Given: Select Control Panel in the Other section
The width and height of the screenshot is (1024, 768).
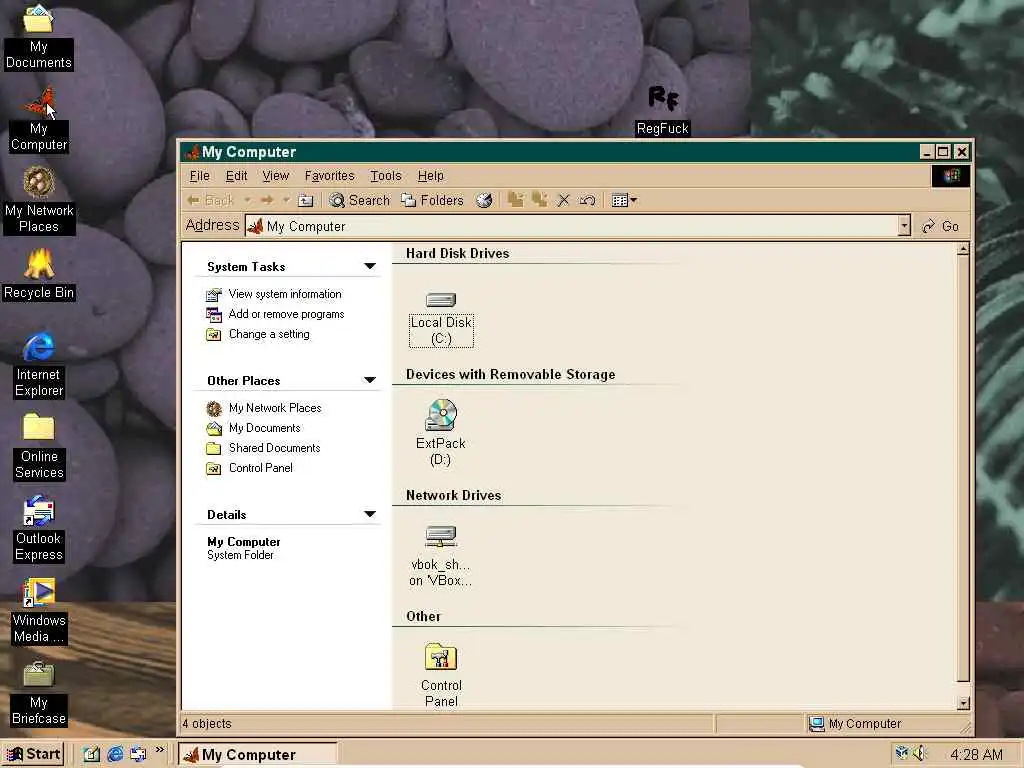Looking at the screenshot, I should click(x=441, y=675).
